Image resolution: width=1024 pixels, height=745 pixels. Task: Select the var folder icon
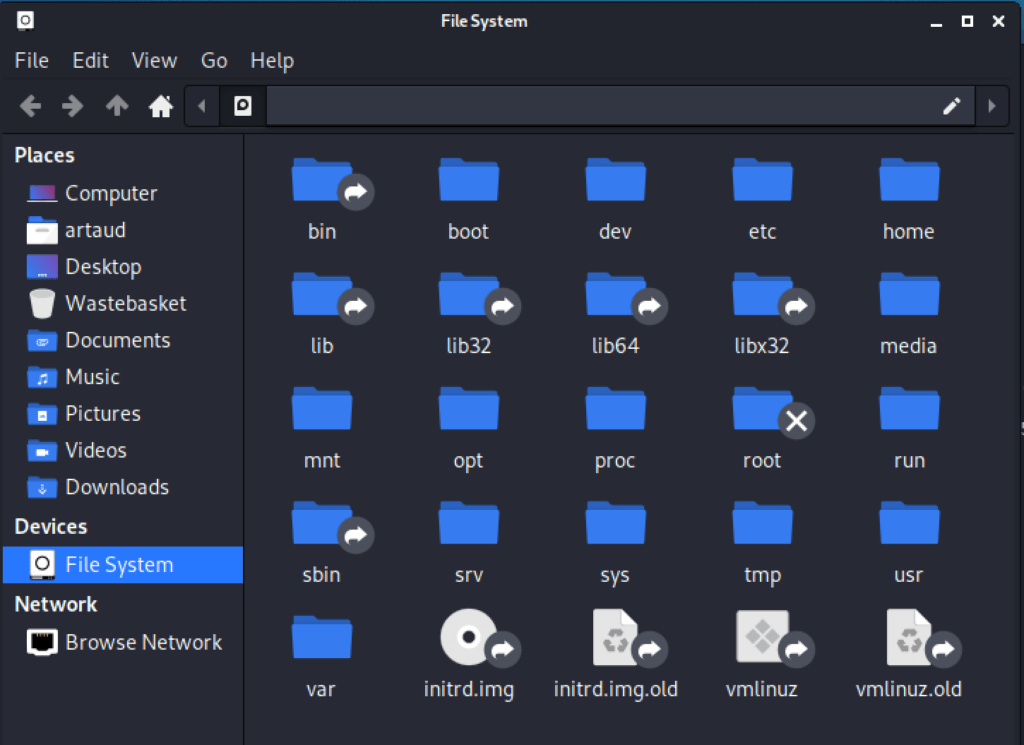coord(322,637)
